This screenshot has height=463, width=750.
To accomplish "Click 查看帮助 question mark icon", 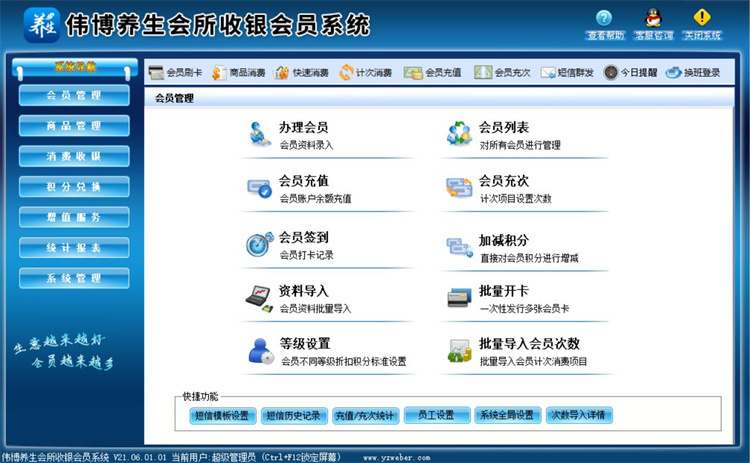I will 604,18.
